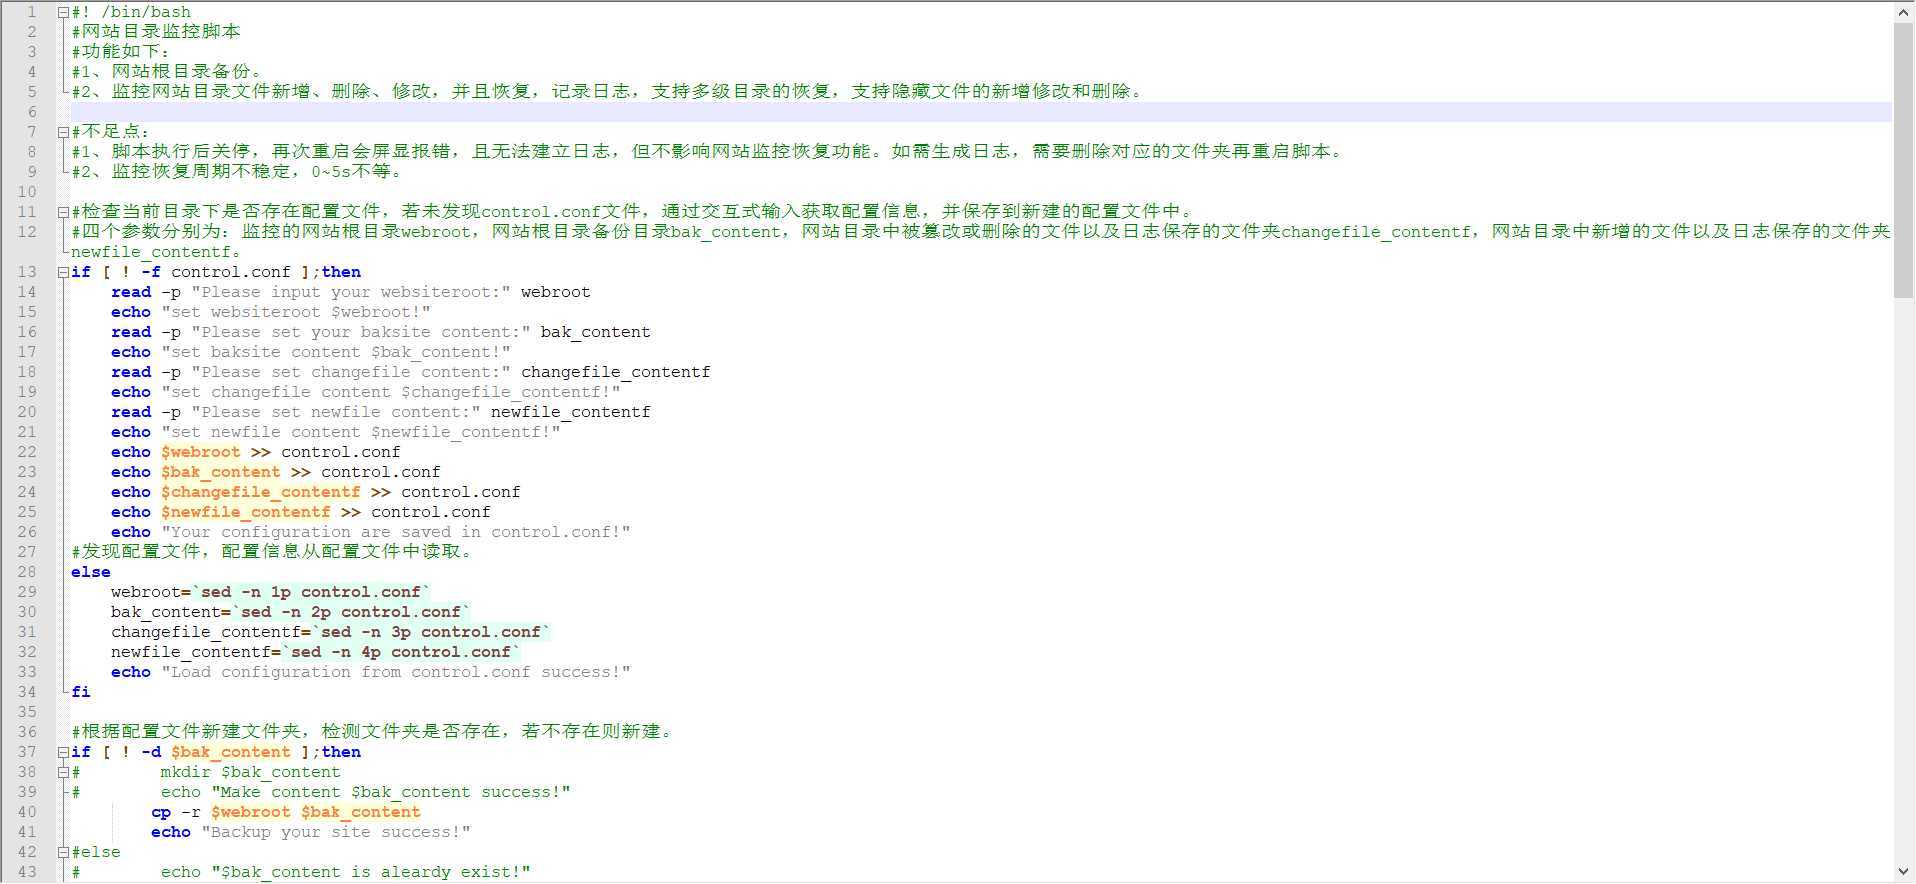Collapse the 'if [ ! -d $bak_content ]' block
The width and height of the screenshot is (1916, 884).
pos(63,752)
